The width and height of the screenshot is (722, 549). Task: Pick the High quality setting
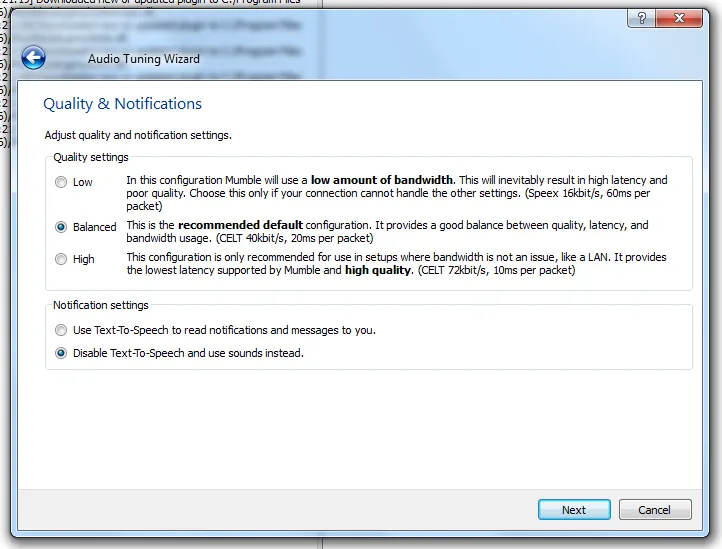[62, 259]
